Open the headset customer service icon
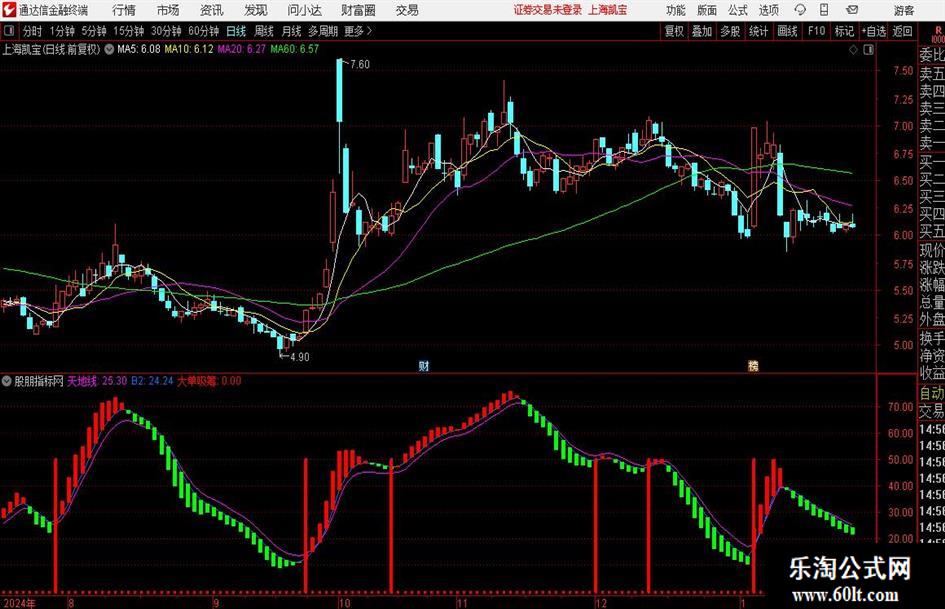Viewport: 945px width, 609px height. tap(800, 10)
